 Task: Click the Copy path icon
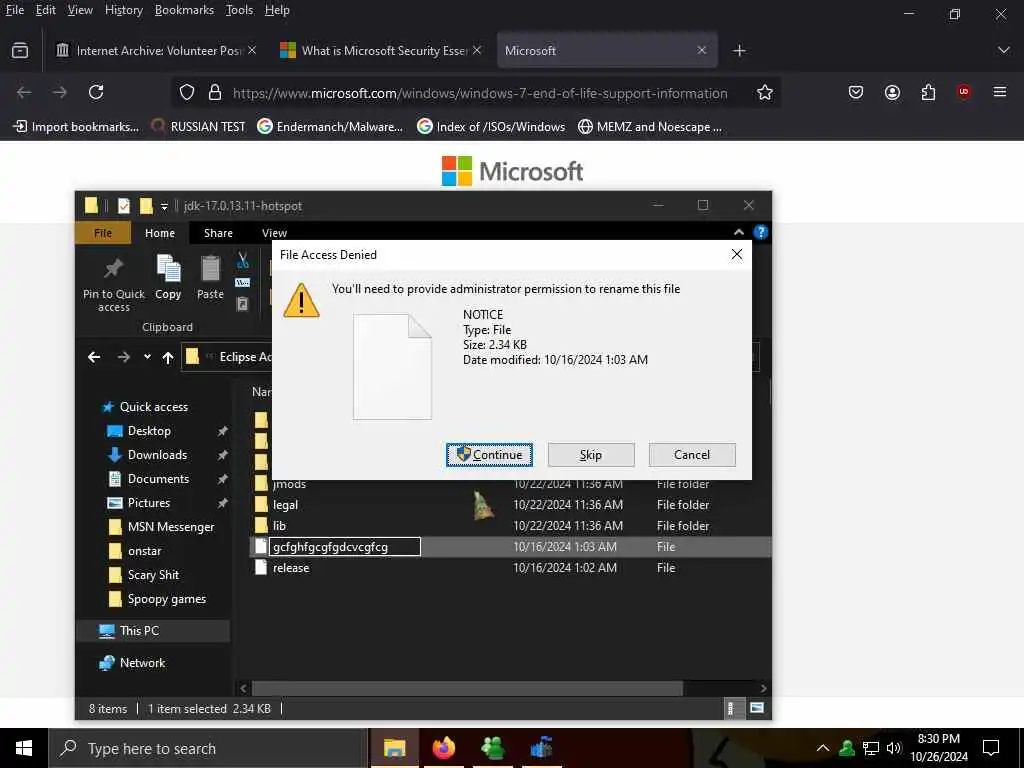tap(242, 282)
